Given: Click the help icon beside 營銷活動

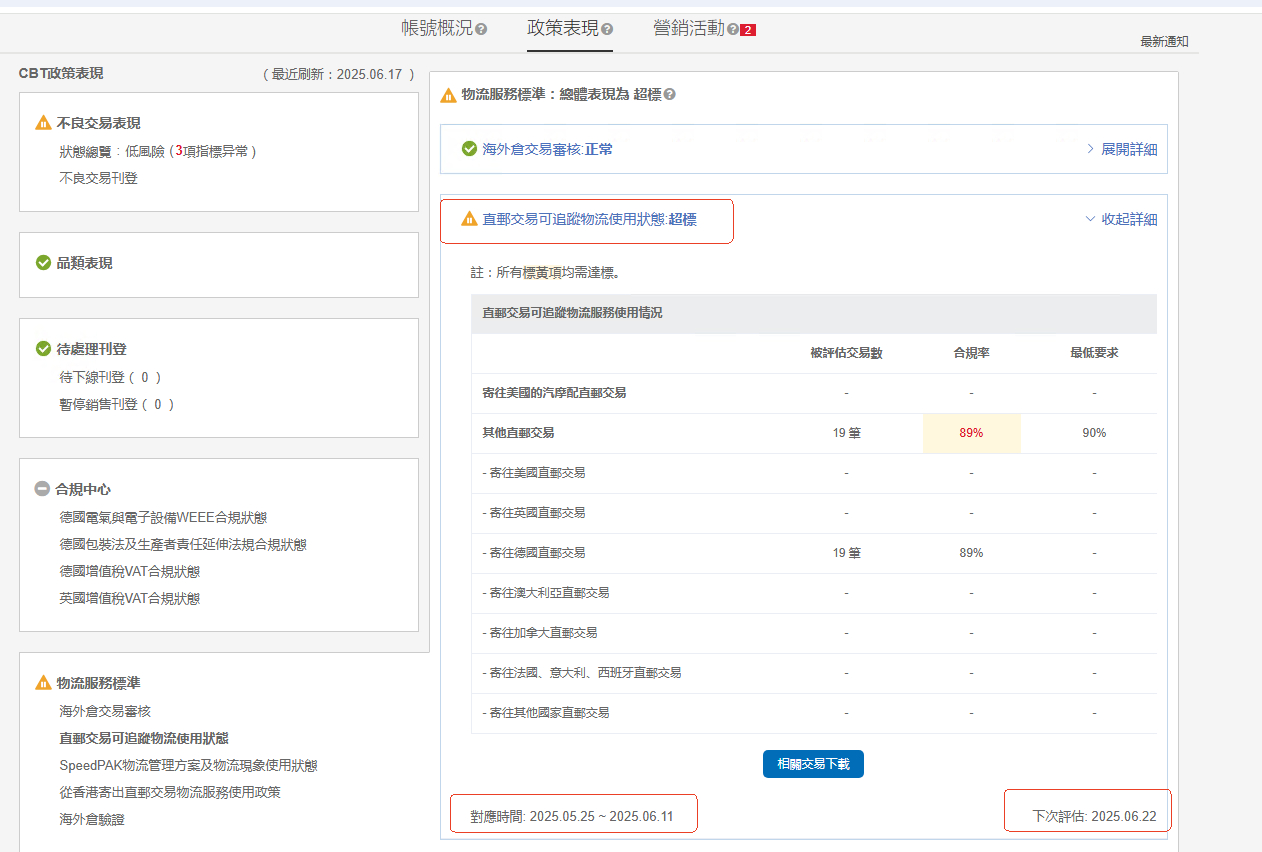Looking at the screenshot, I should 733,30.
